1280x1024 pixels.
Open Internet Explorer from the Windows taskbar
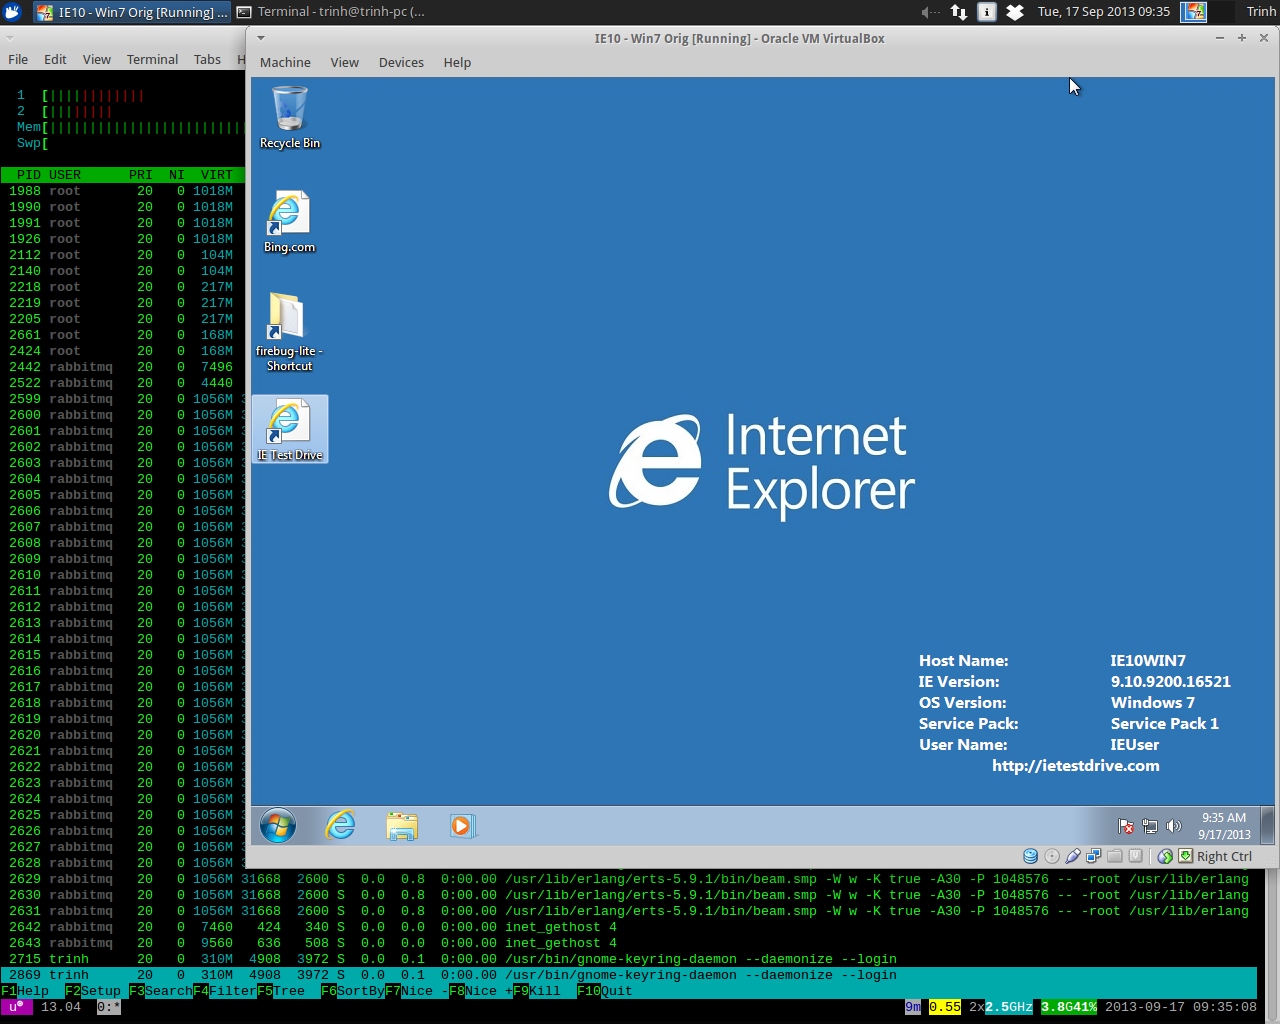click(340, 826)
